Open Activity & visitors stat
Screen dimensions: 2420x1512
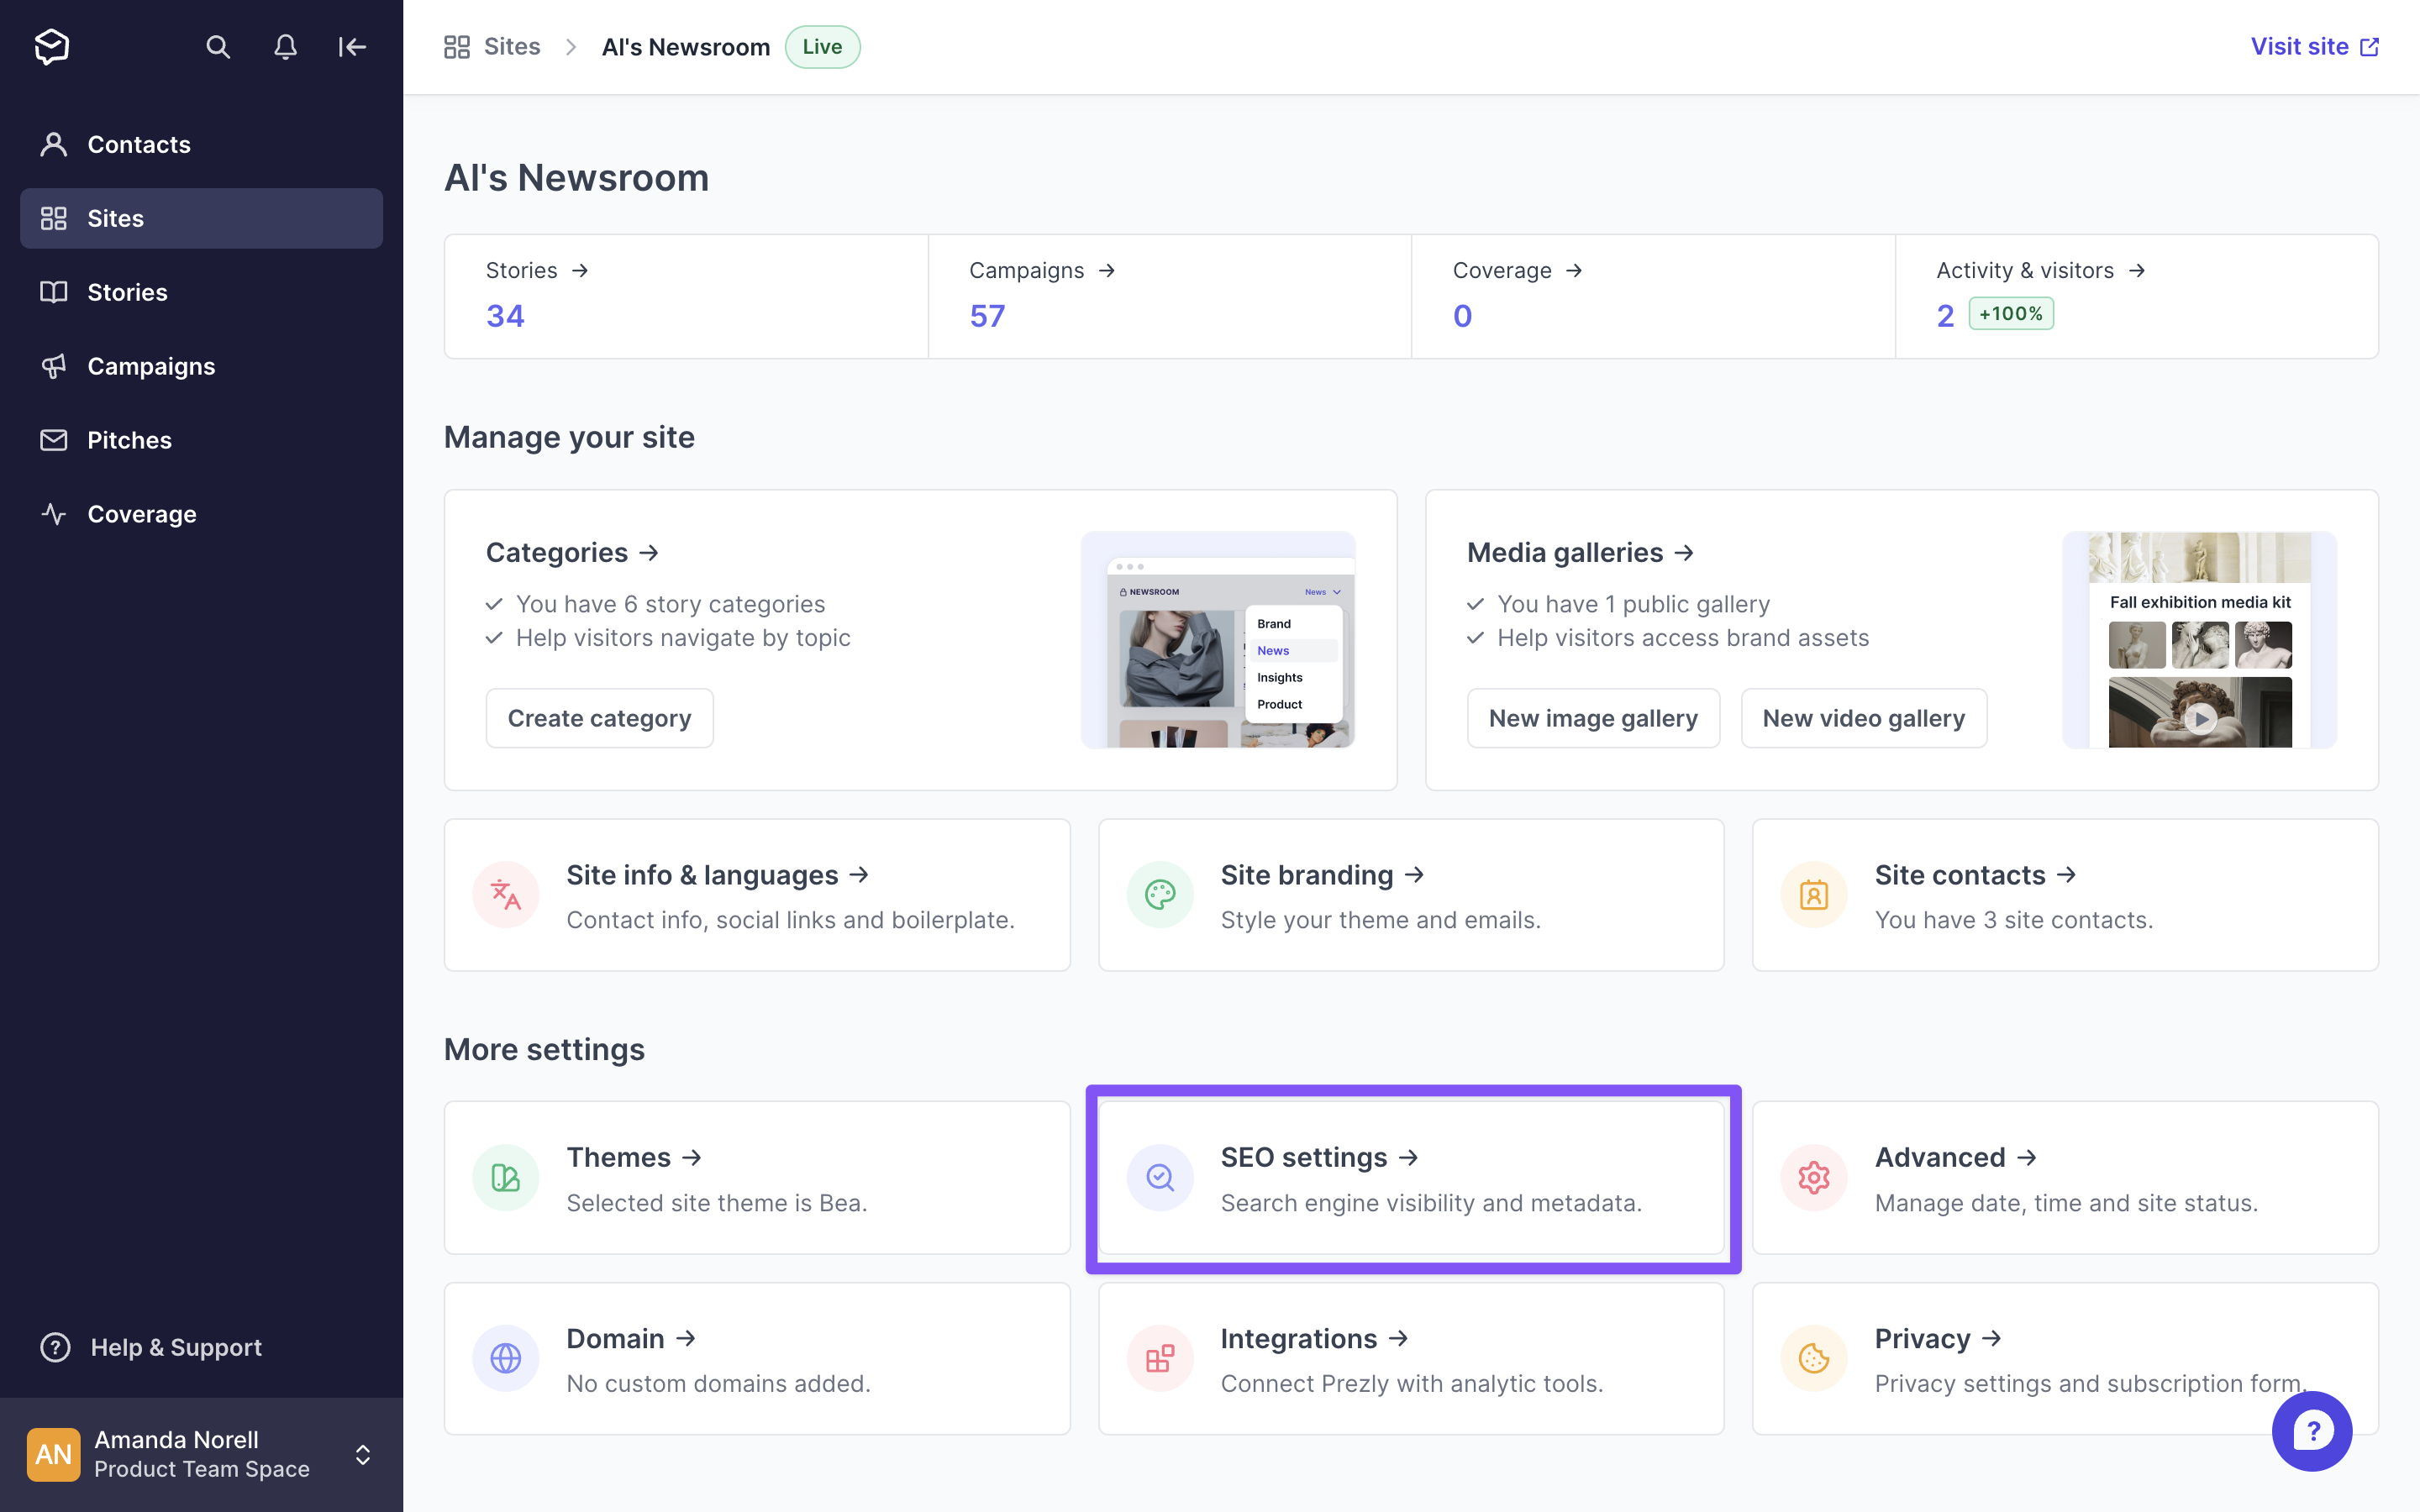2137,296
